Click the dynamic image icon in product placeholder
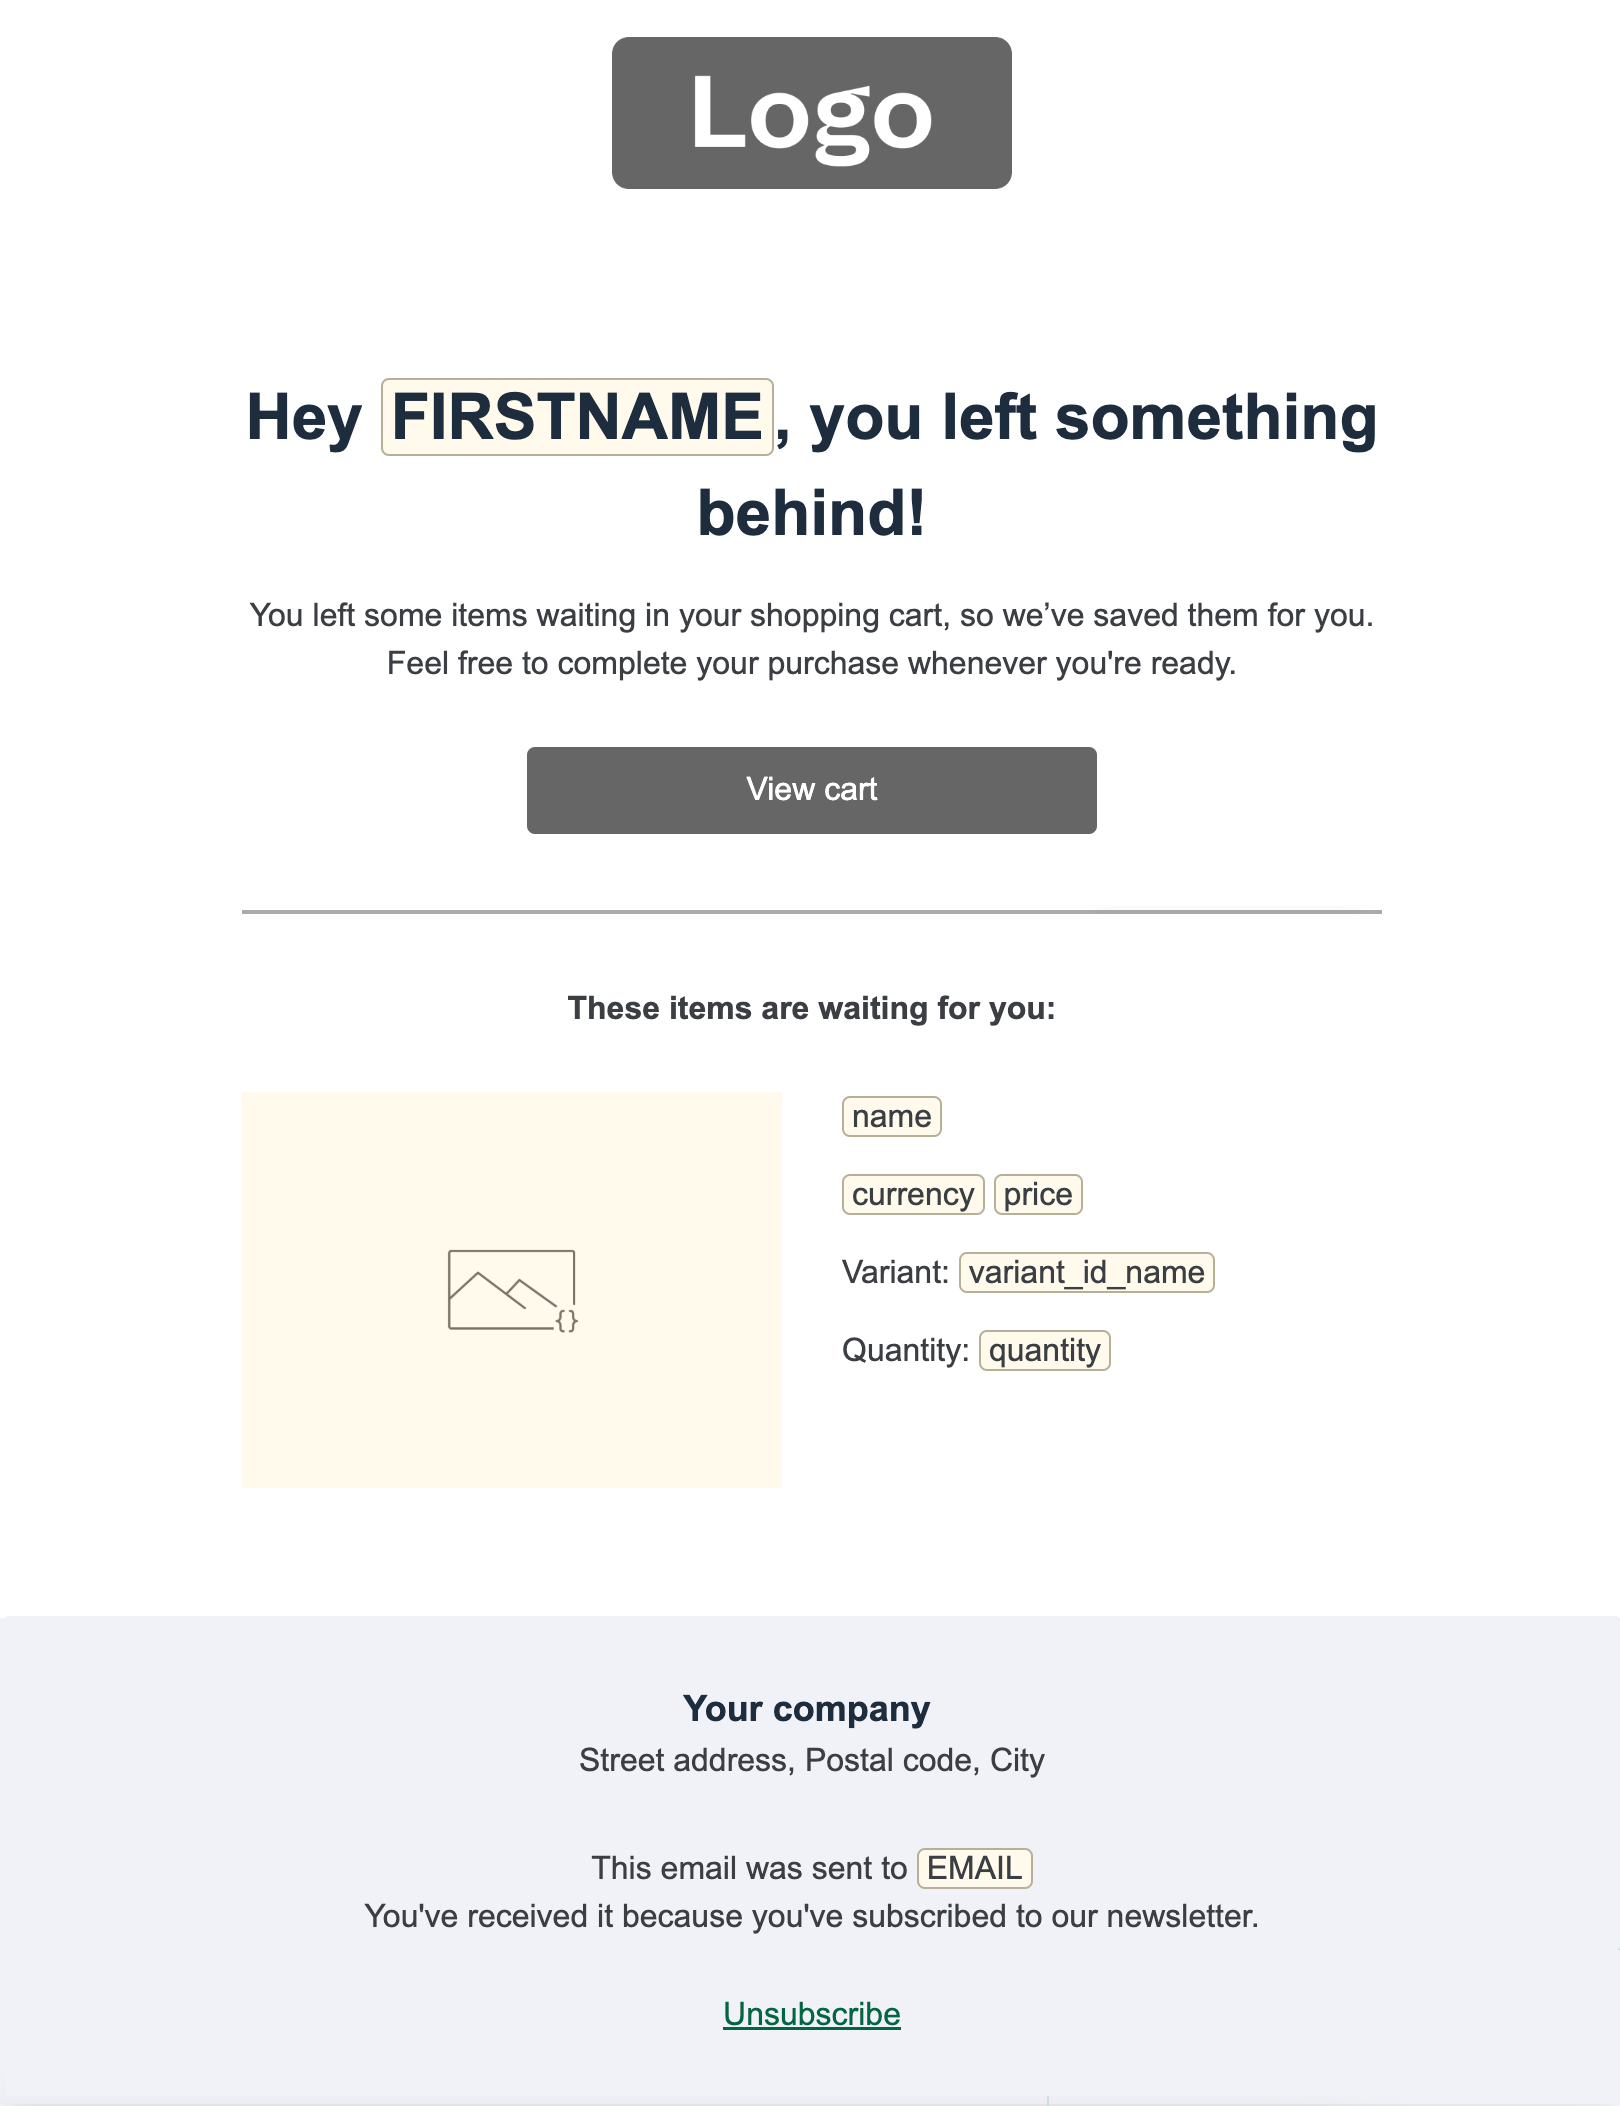Viewport: 1620px width, 2106px height. pos(512,1290)
